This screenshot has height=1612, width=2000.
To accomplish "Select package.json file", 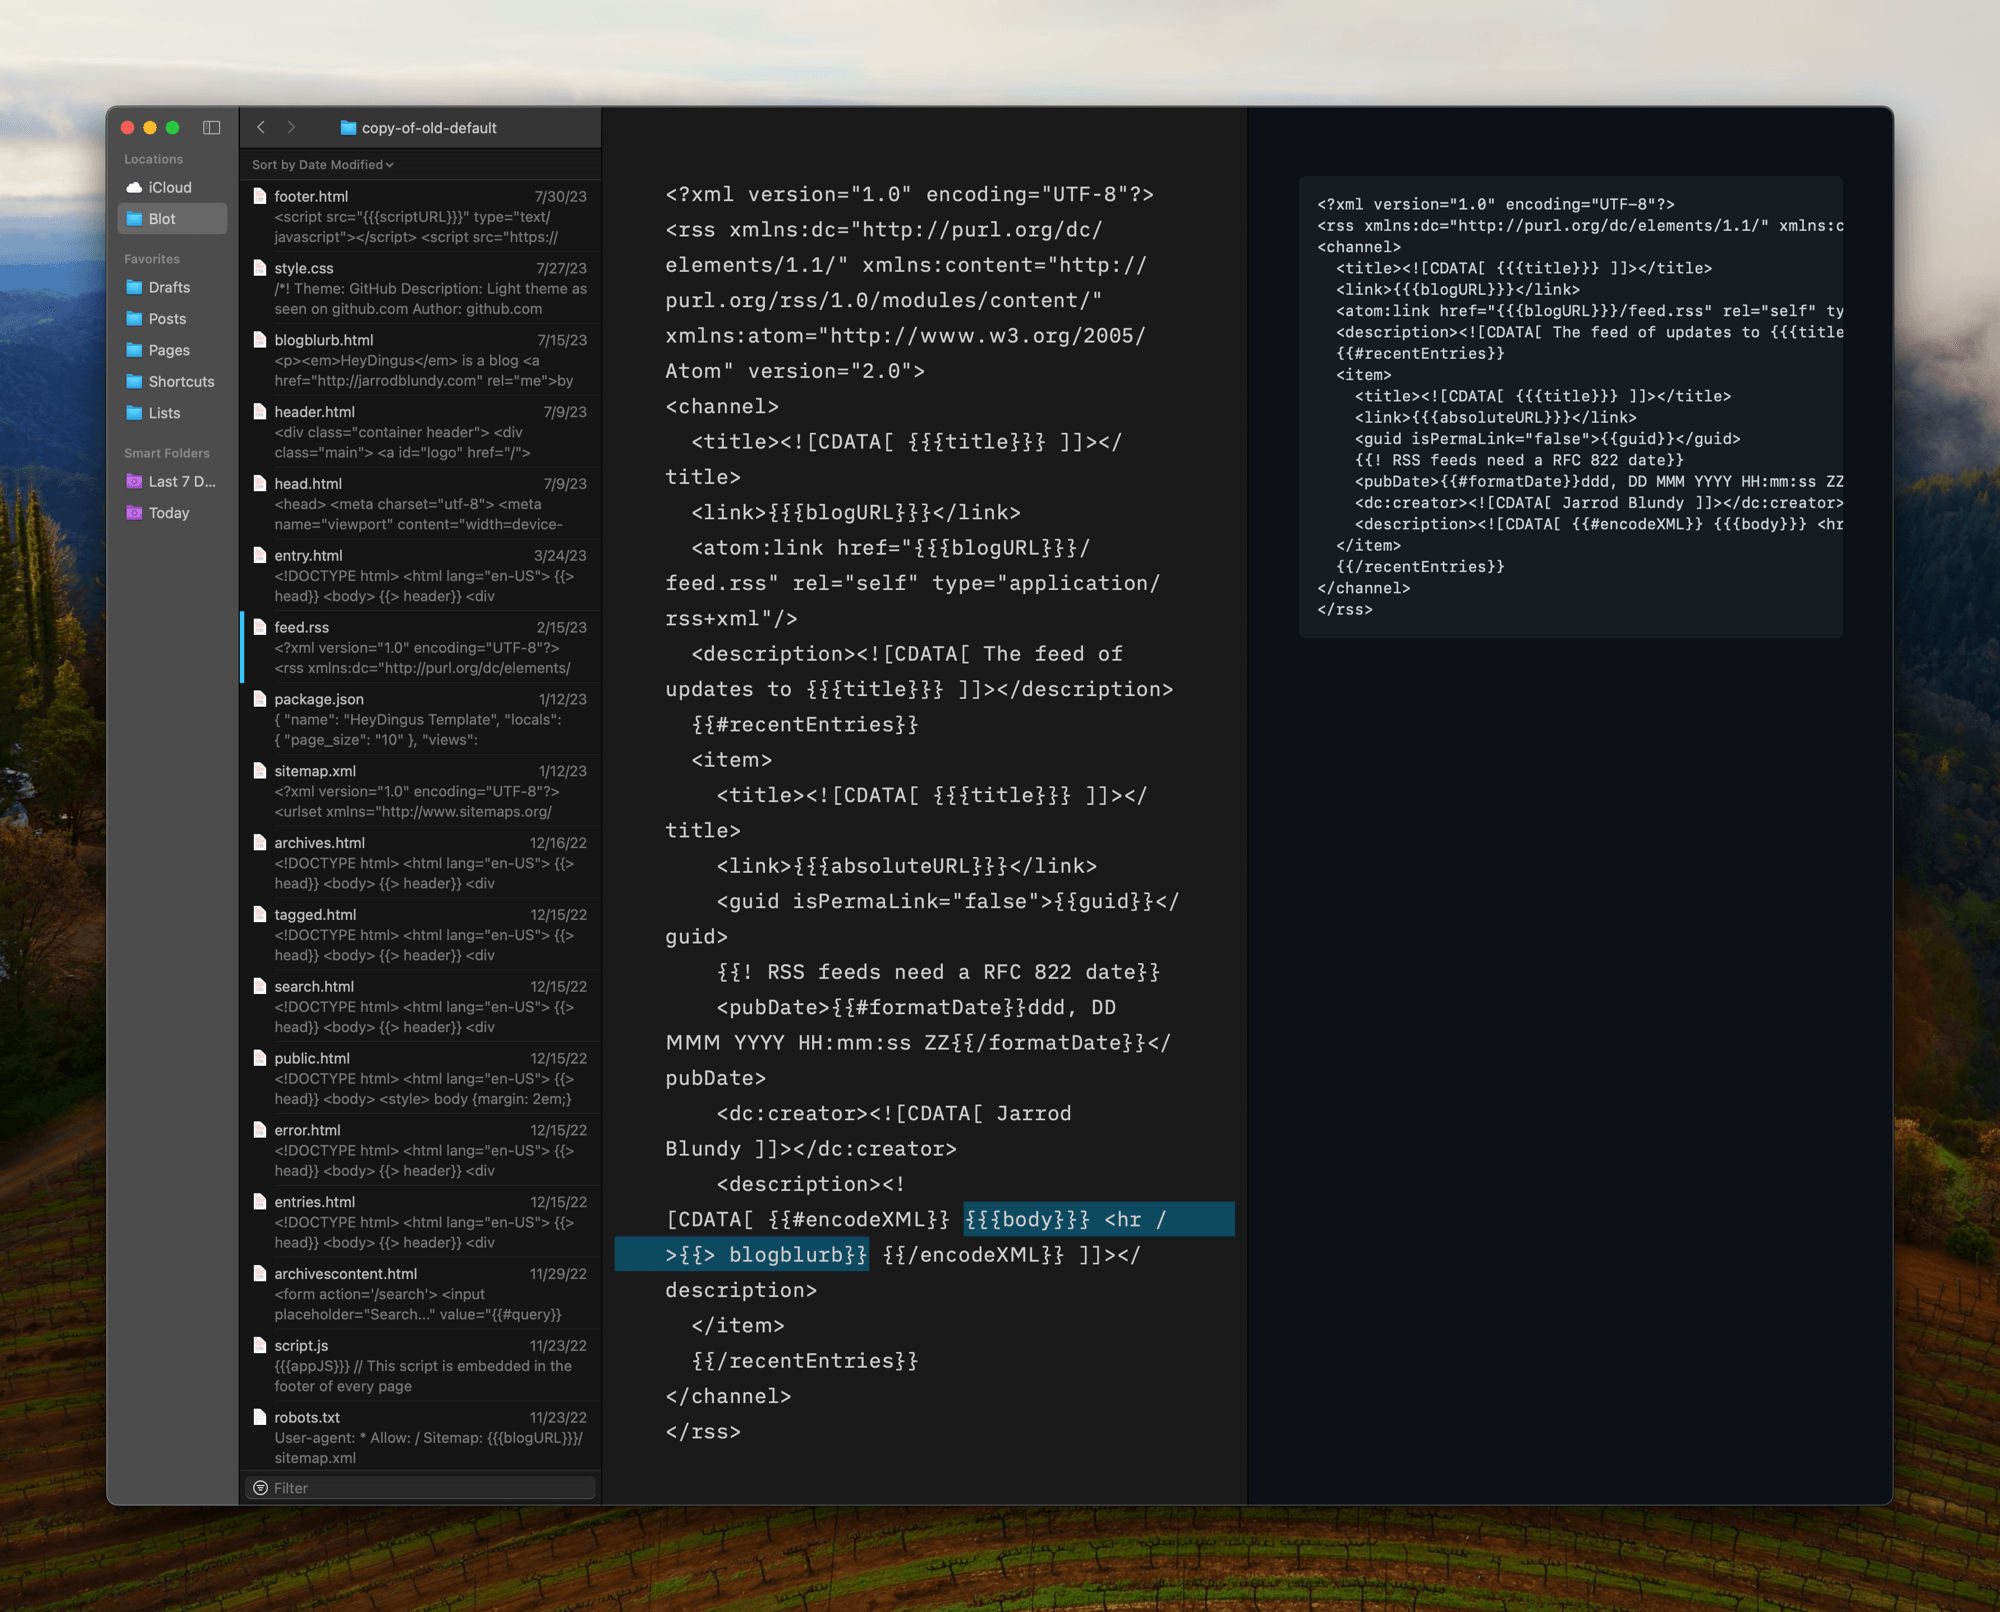I will (x=421, y=719).
